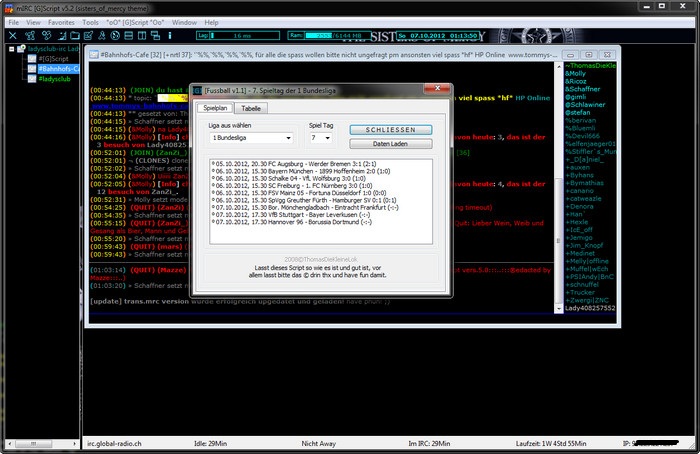Click irc.global-radio.ch in status bar
Viewport: 700px width, 454px height.
114,444
